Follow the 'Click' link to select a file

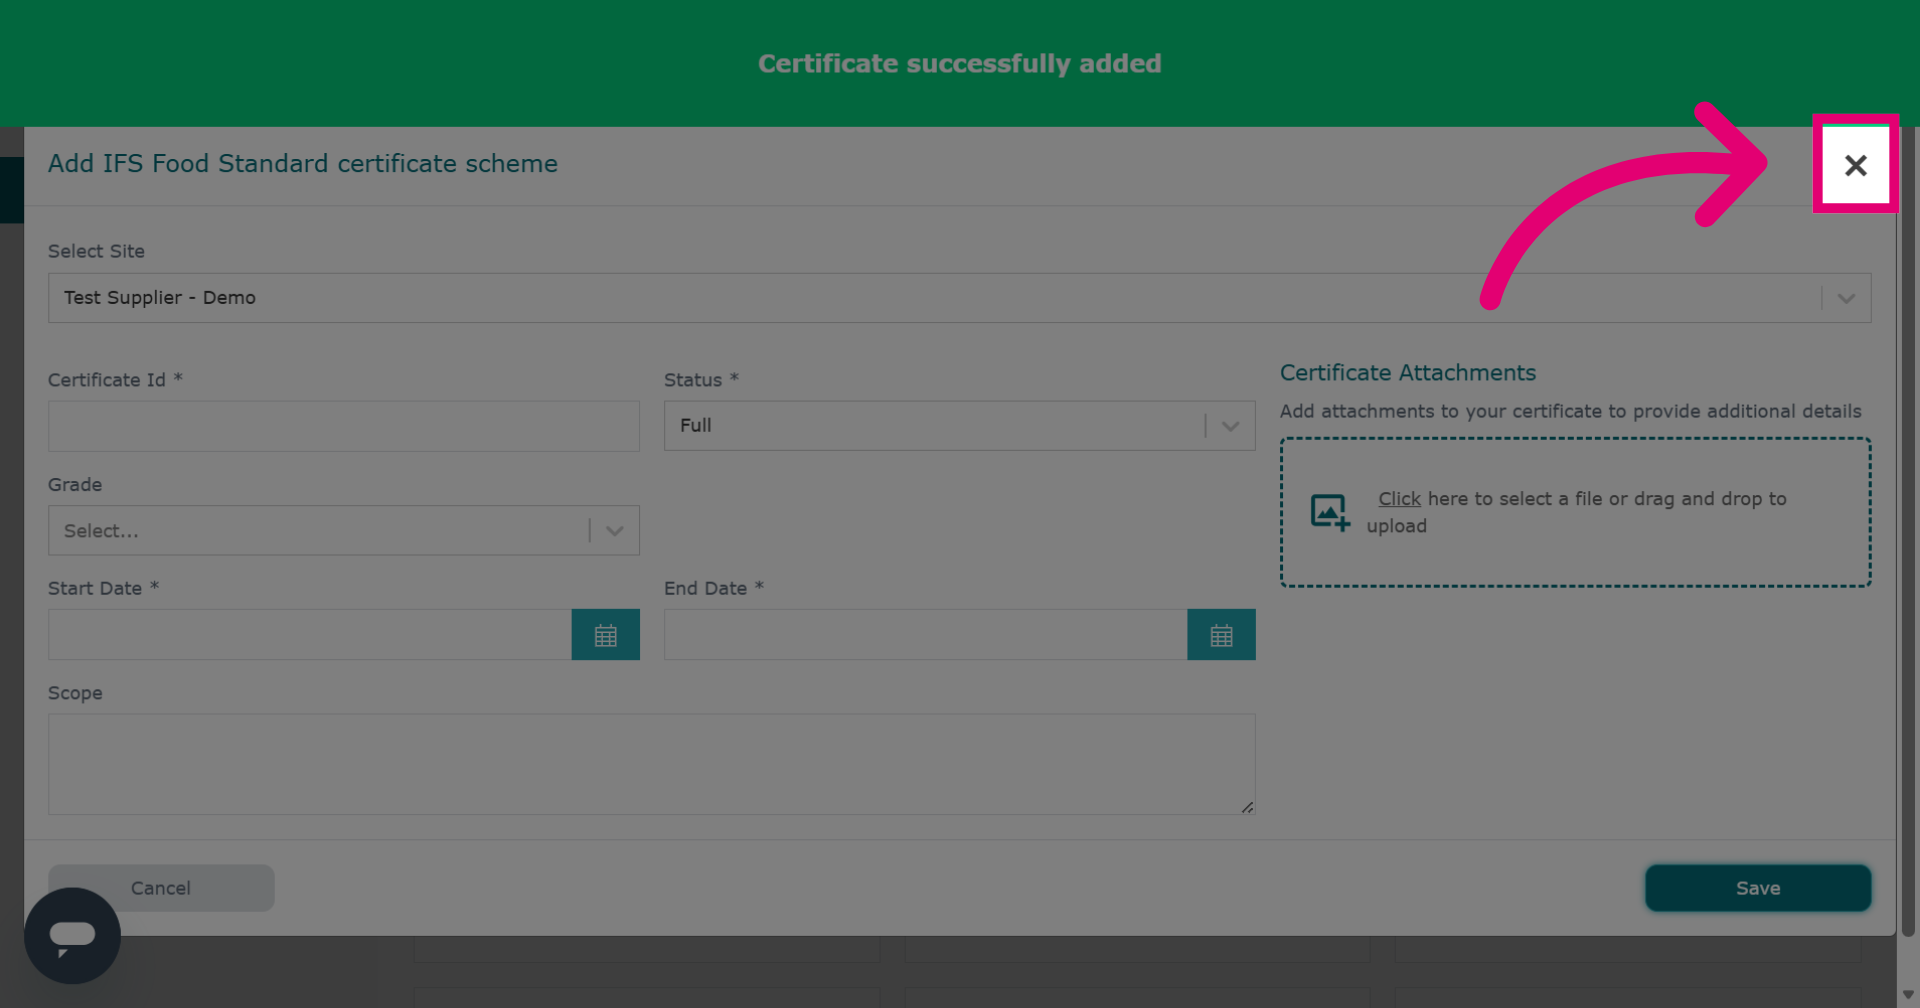point(1399,498)
